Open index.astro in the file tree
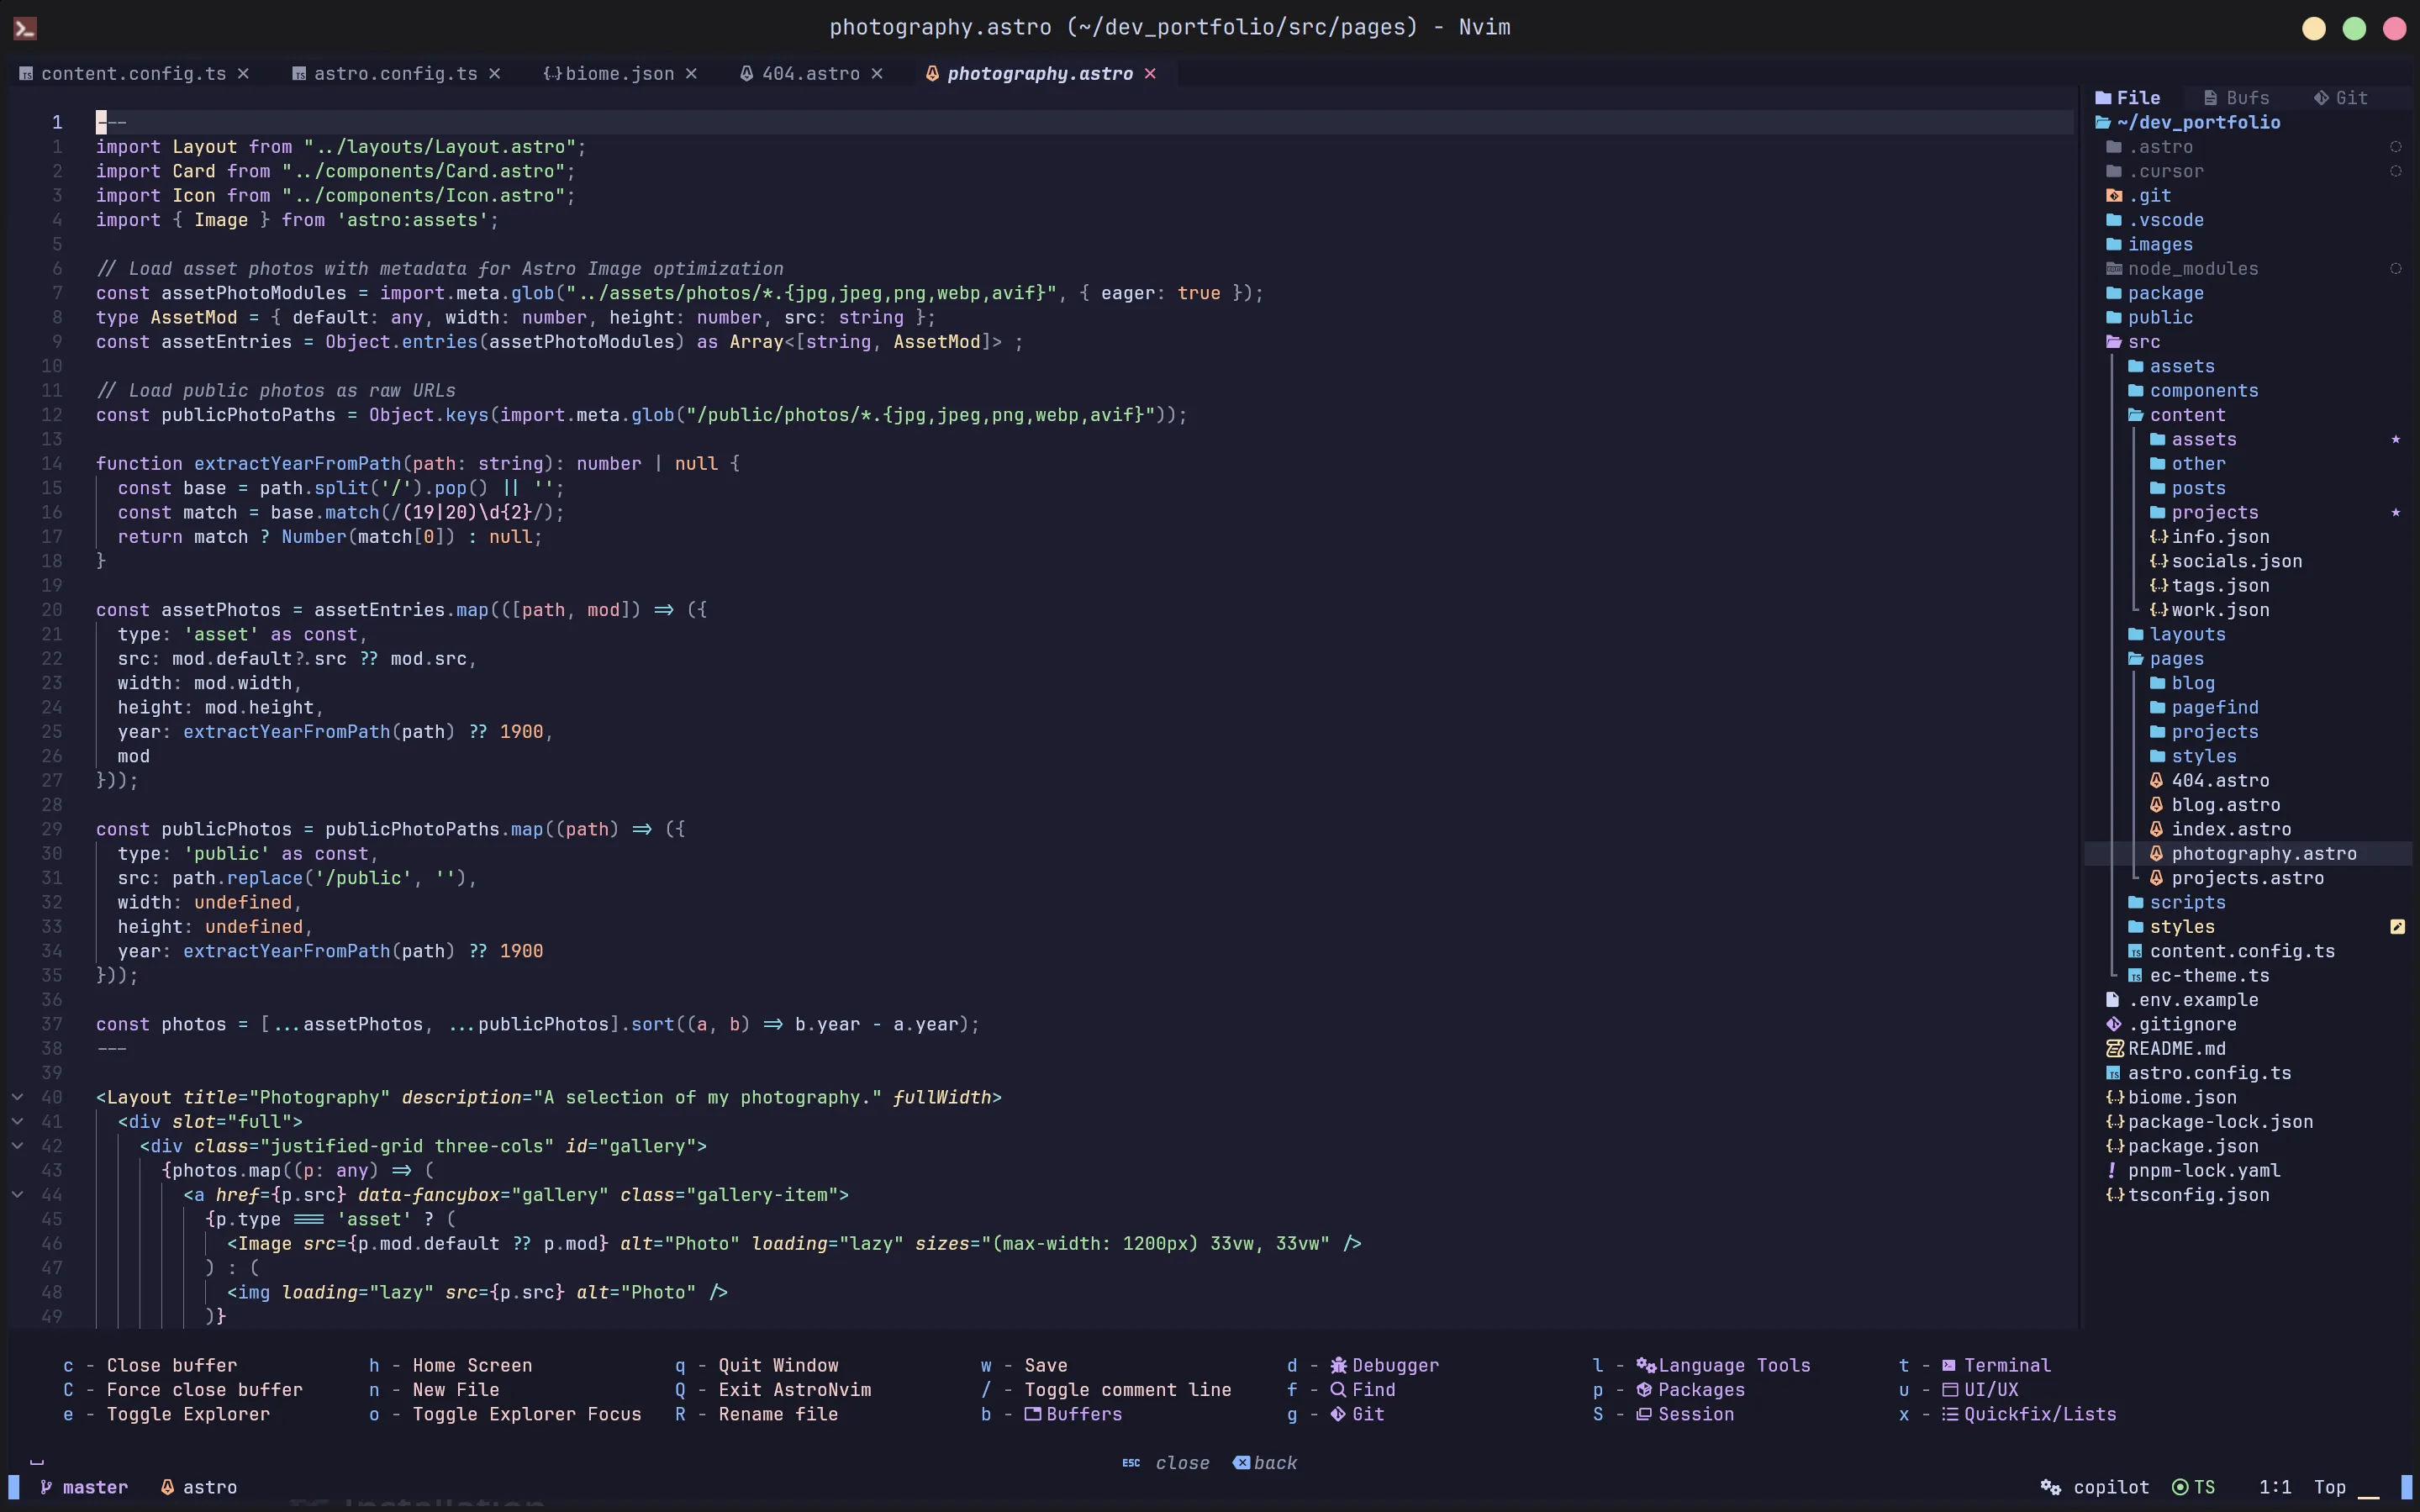Screen dimensions: 2420x1512 click(x=2221, y=830)
